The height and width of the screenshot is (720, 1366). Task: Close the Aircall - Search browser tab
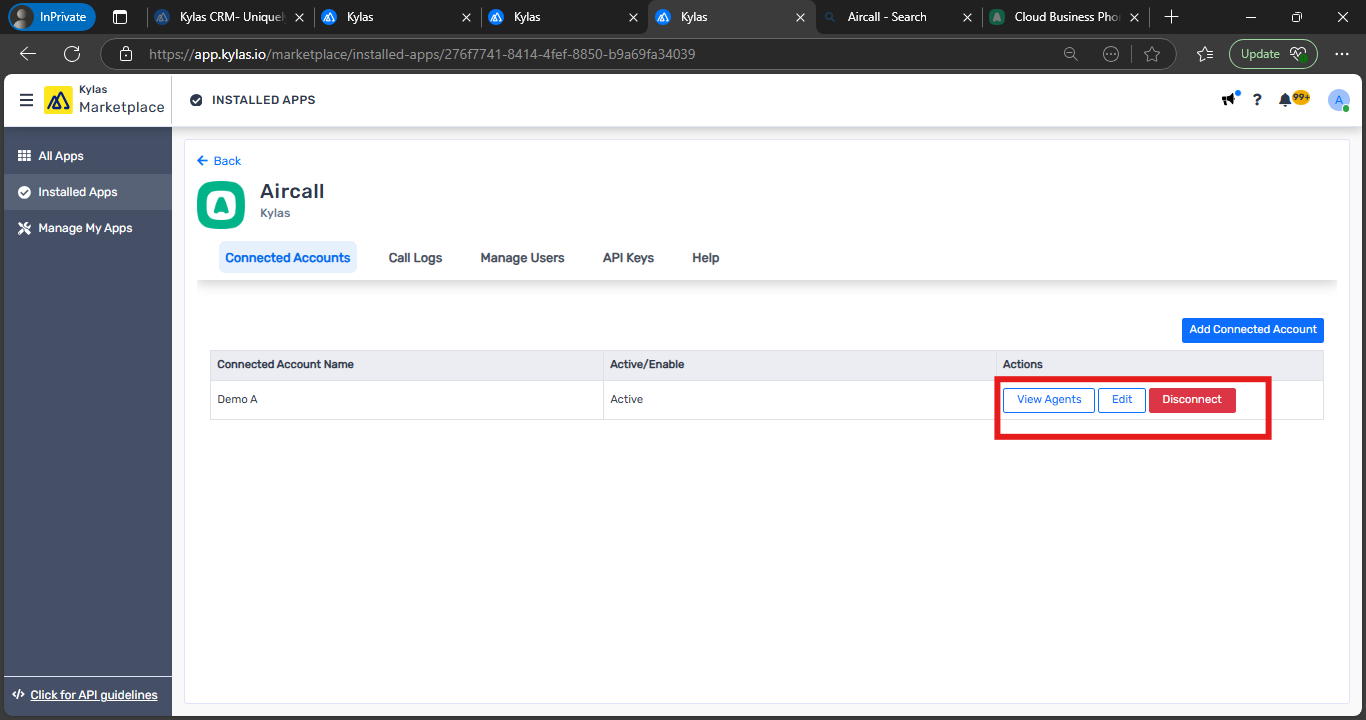(966, 17)
